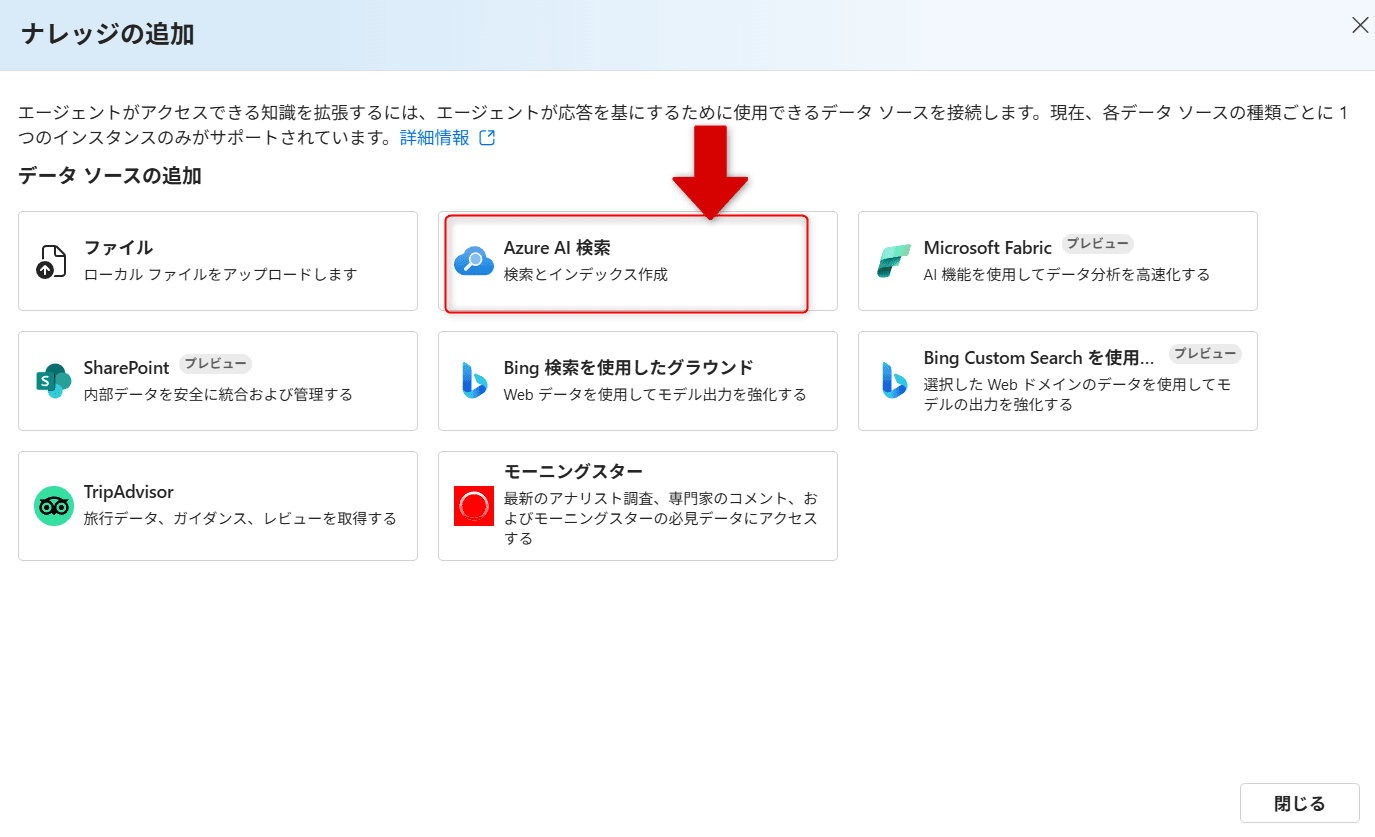Select the Bing Custom Search icon
This screenshot has height=837, width=1375.
tap(893, 380)
